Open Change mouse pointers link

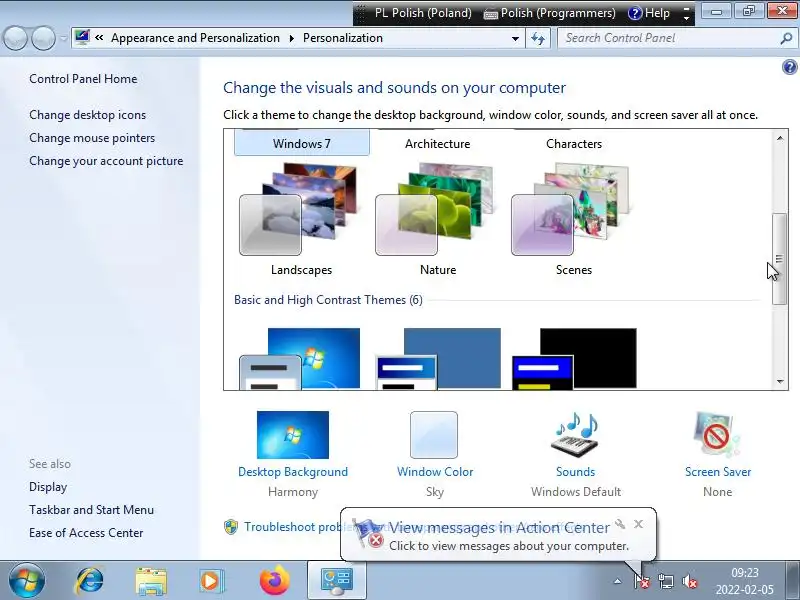92,138
